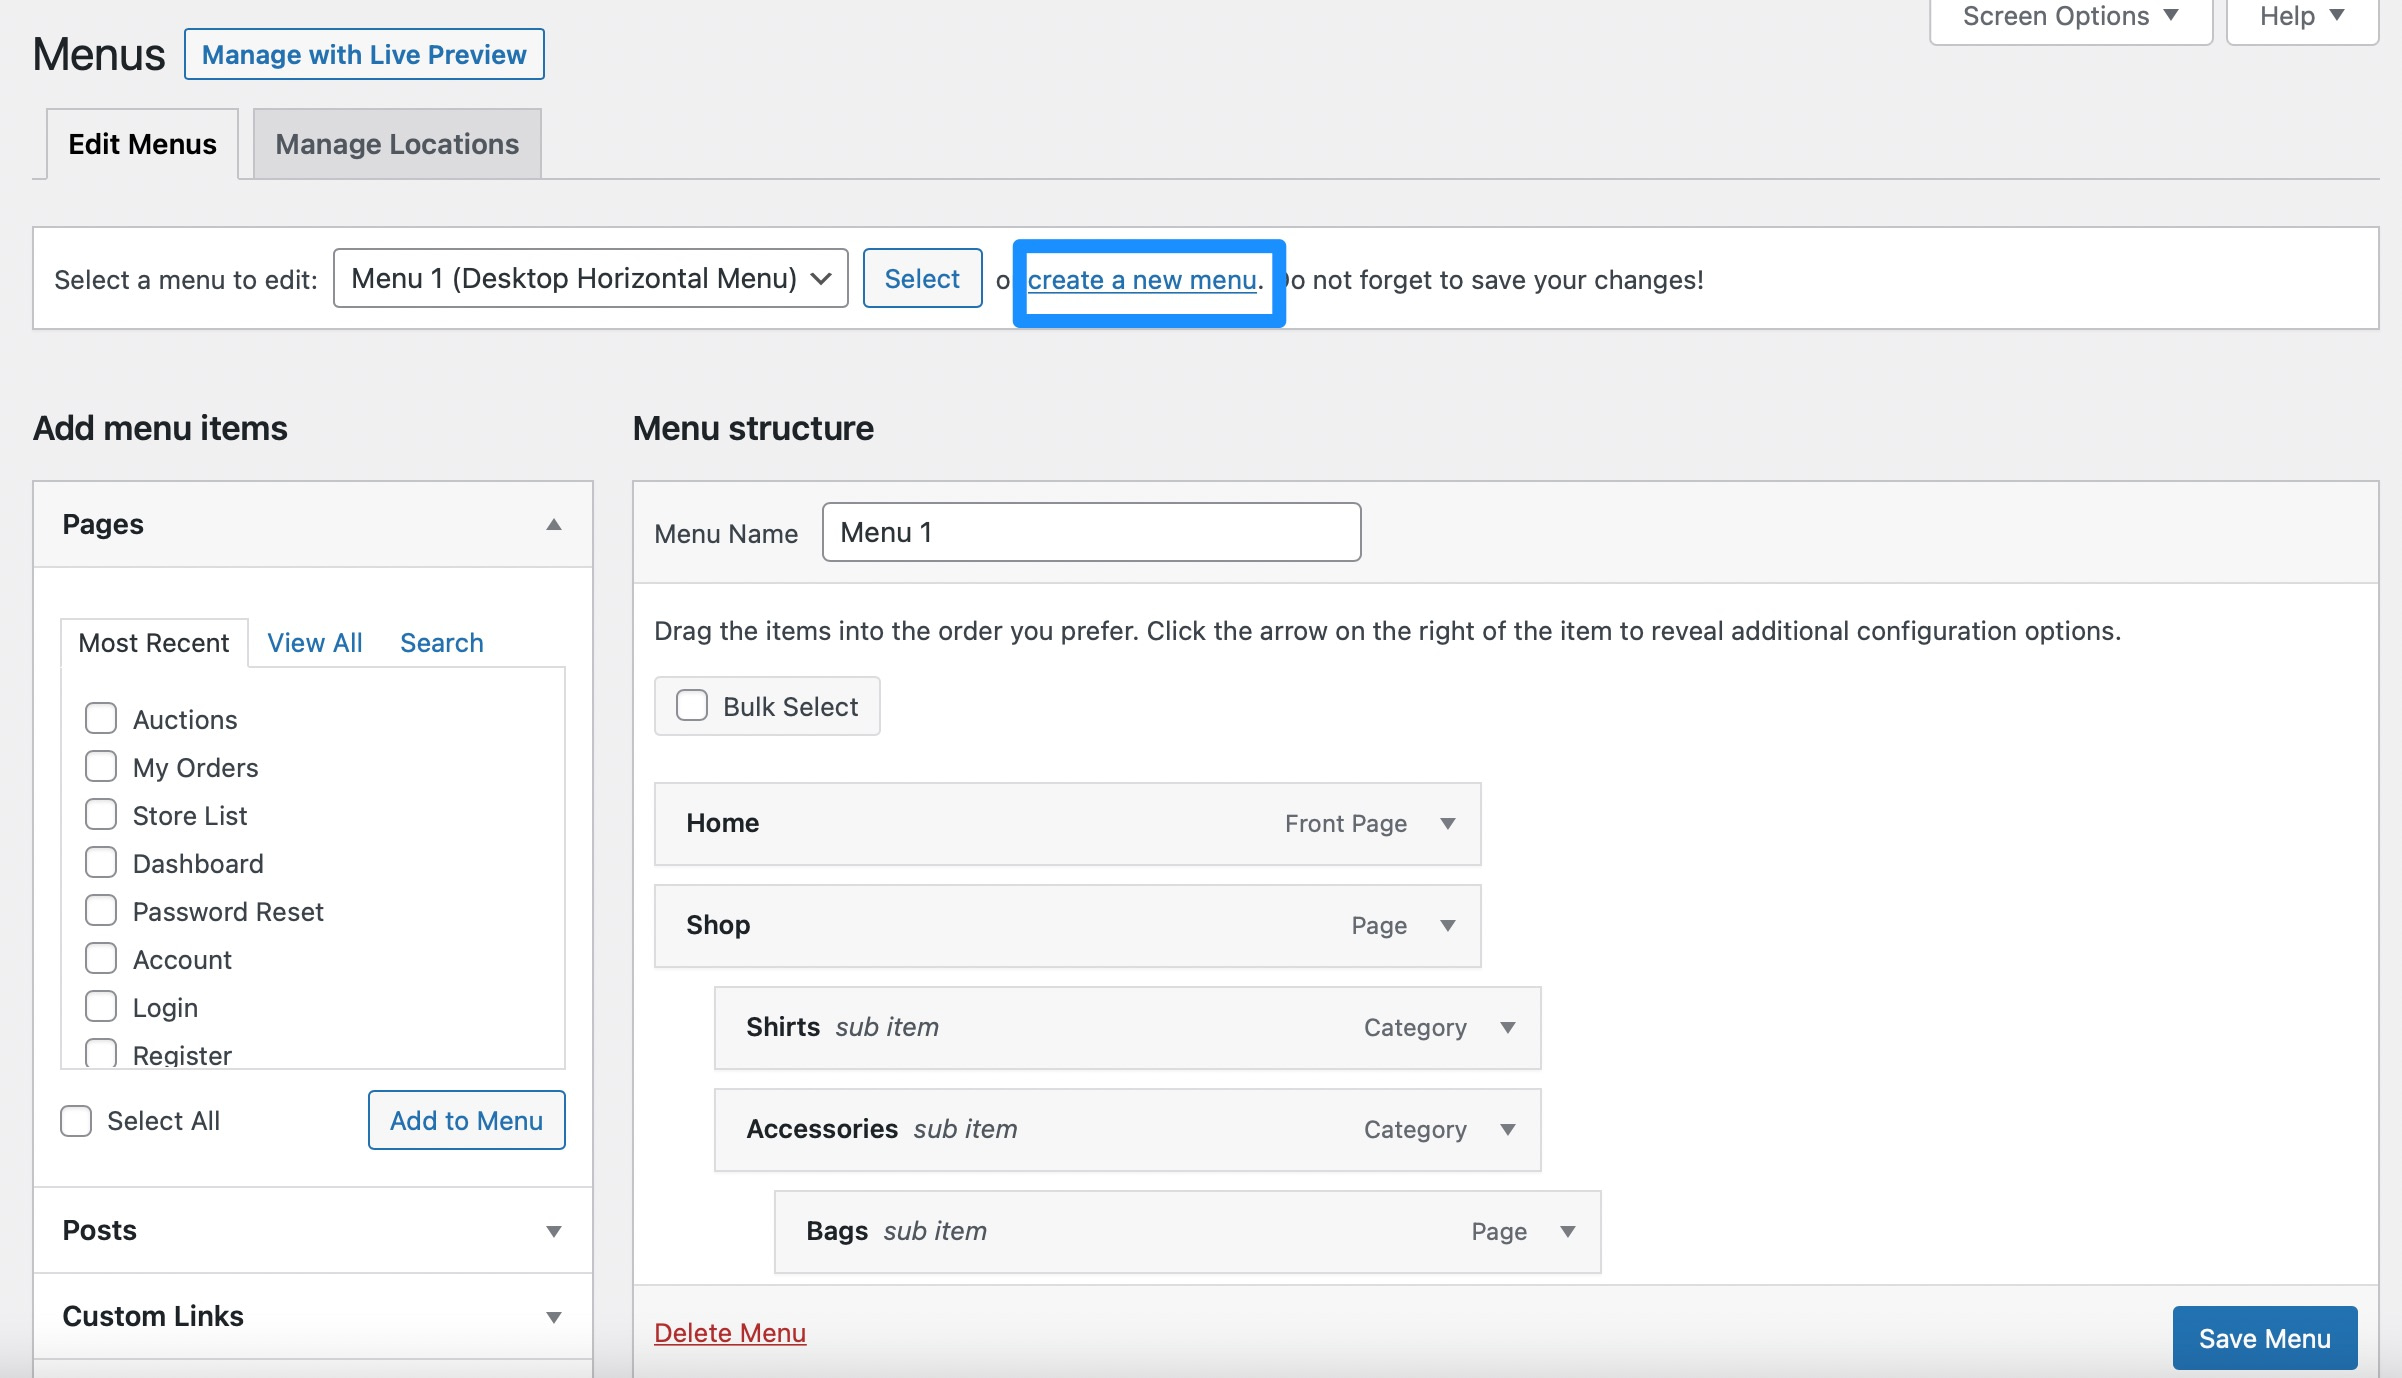Expand the Shop menu item options
This screenshot has width=2402, height=1378.
point(1447,925)
